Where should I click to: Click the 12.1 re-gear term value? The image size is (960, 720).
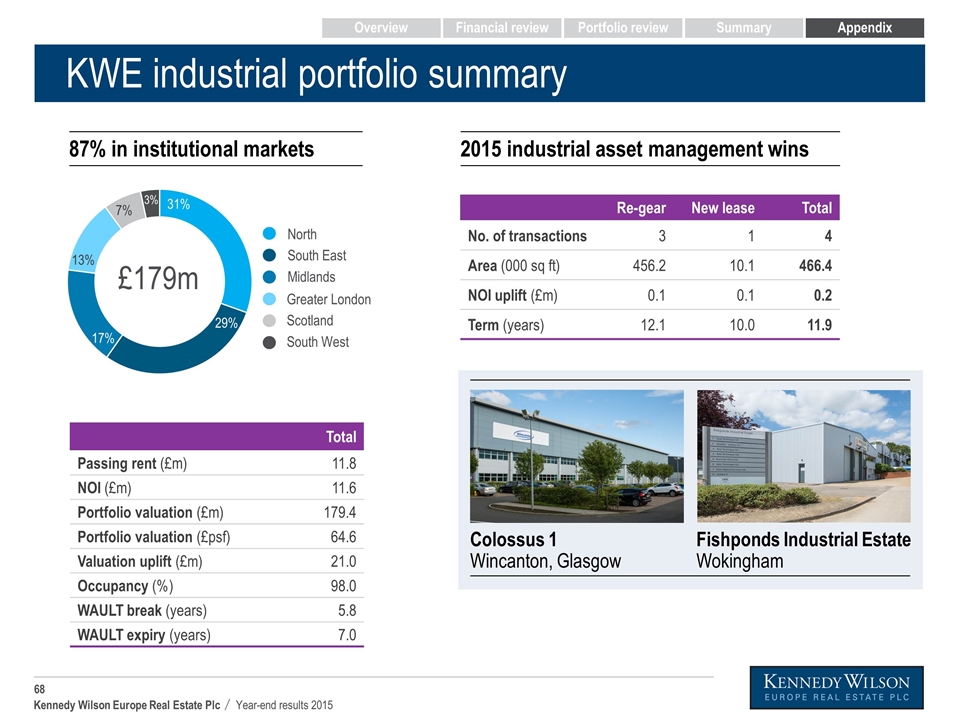pos(653,325)
